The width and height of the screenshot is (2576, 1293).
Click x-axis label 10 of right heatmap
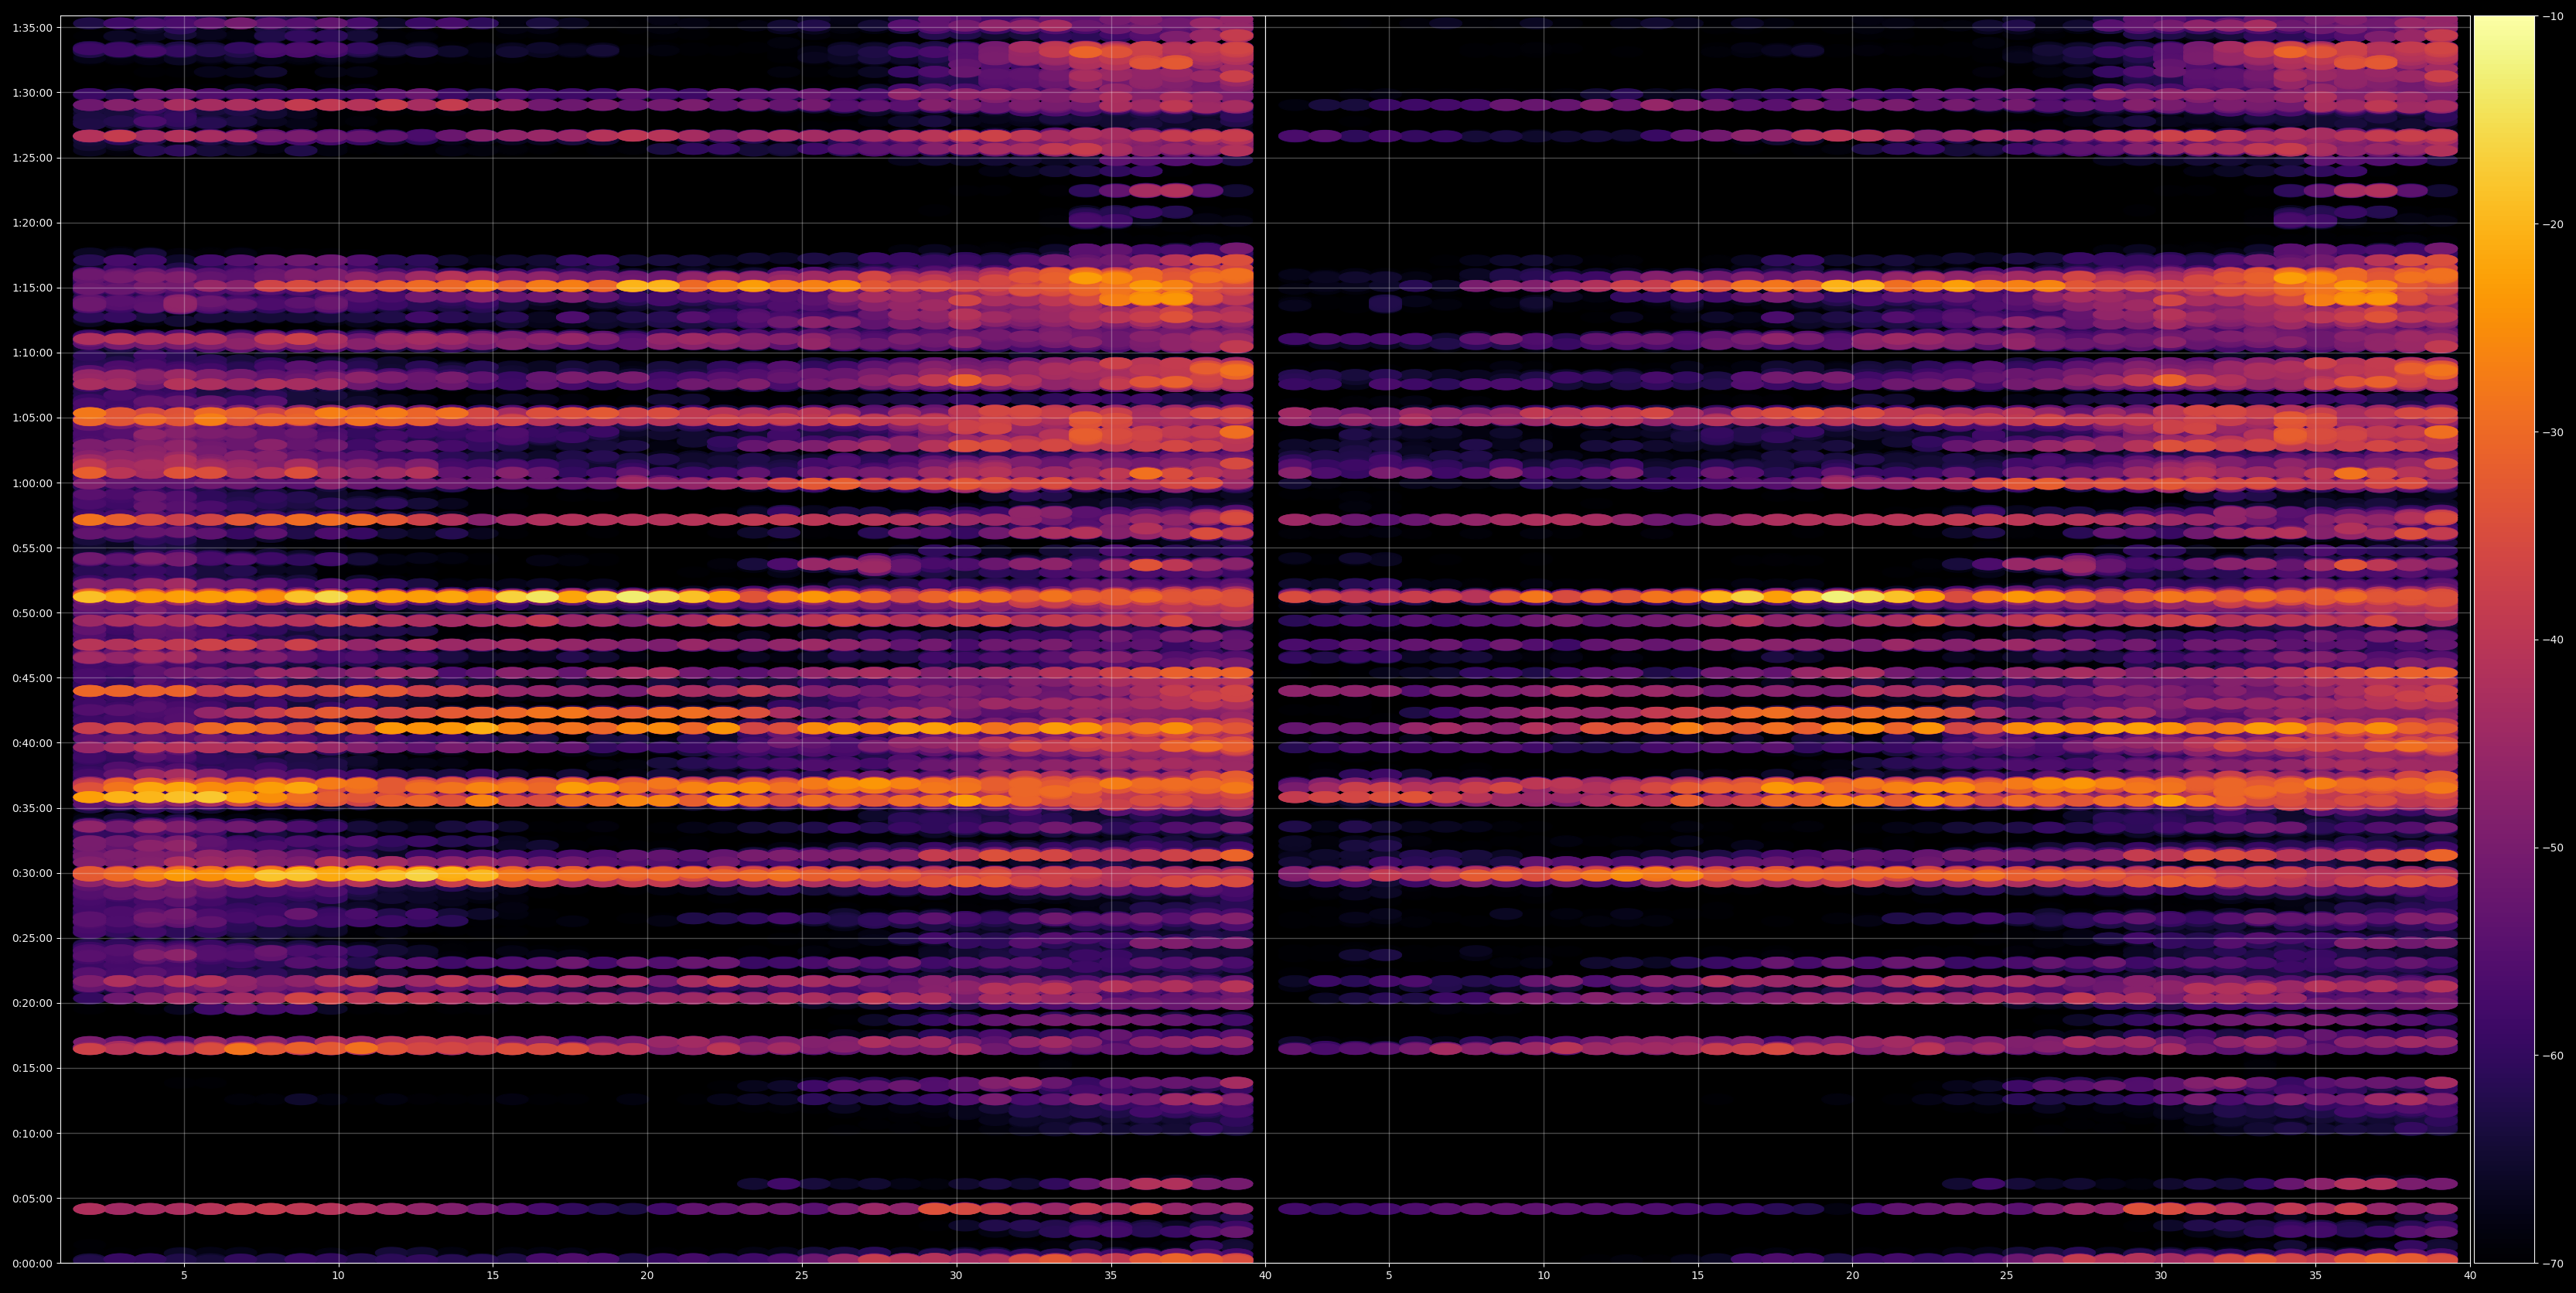click(x=1543, y=1276)
